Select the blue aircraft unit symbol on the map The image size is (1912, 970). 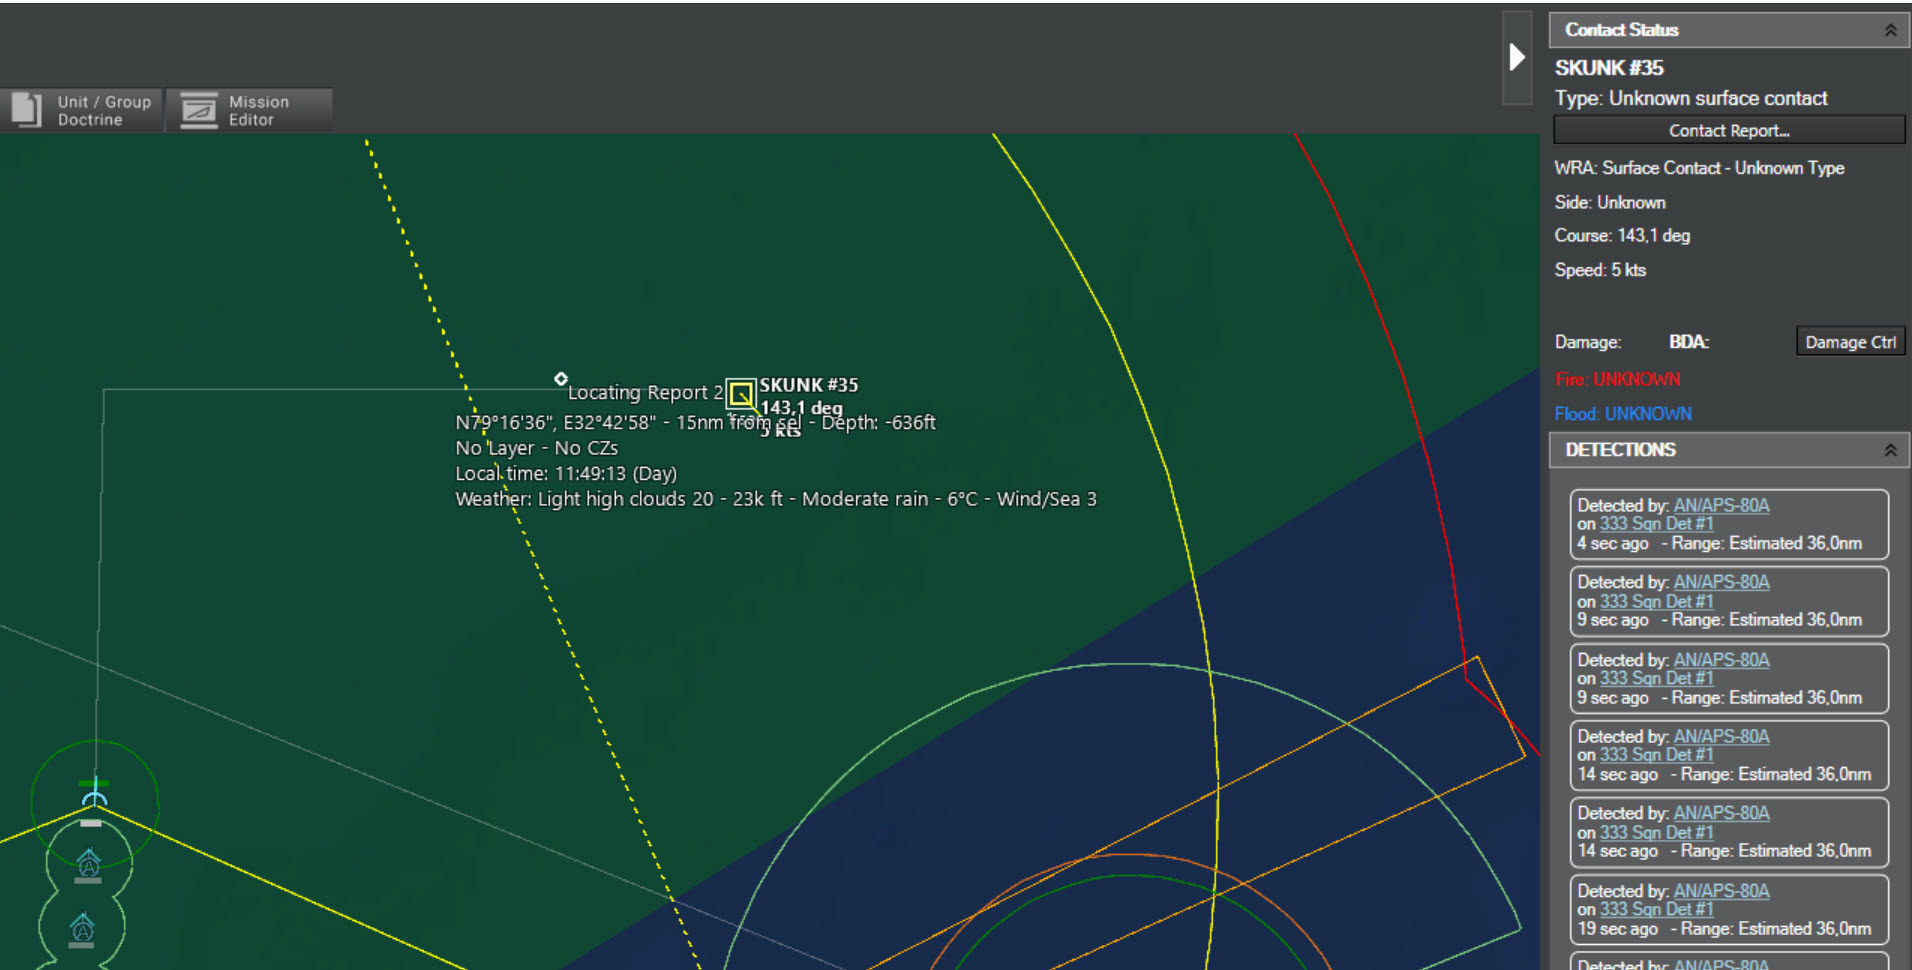(95, 795)
